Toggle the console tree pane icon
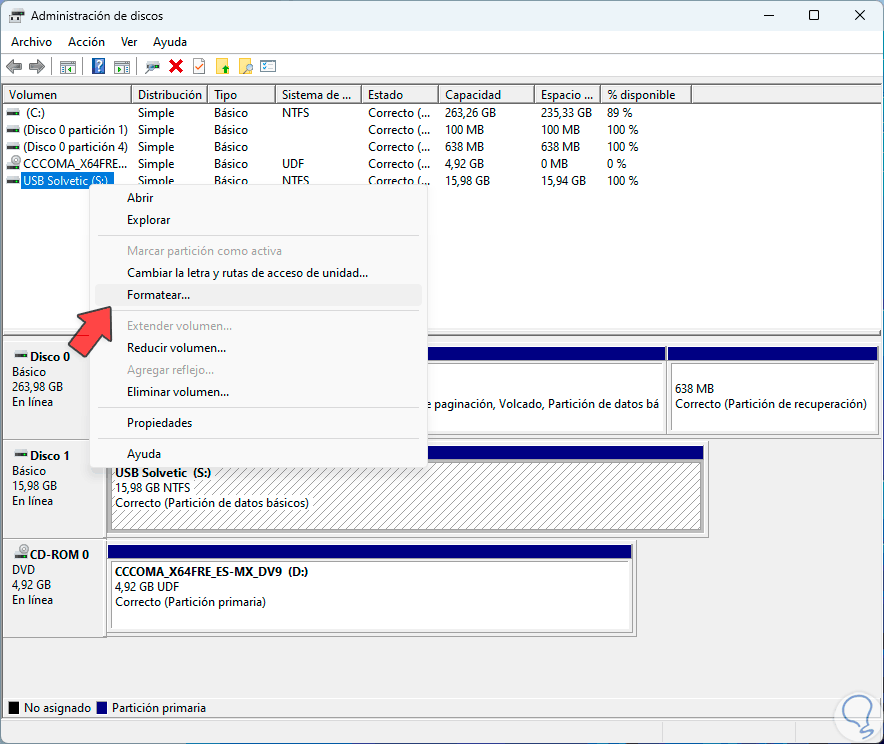Image resolution: width=884 pixels, height=744 pixels. [x=68, y=67]
